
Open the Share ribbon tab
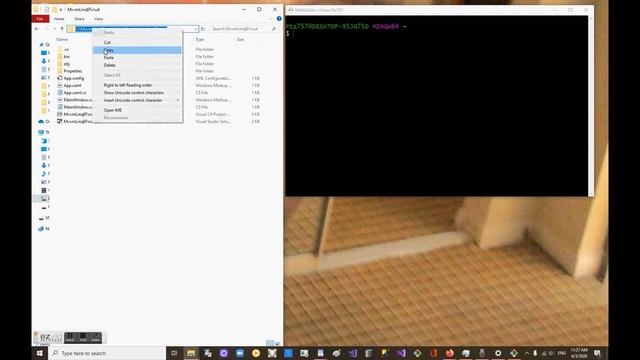(x=79, y=19)
